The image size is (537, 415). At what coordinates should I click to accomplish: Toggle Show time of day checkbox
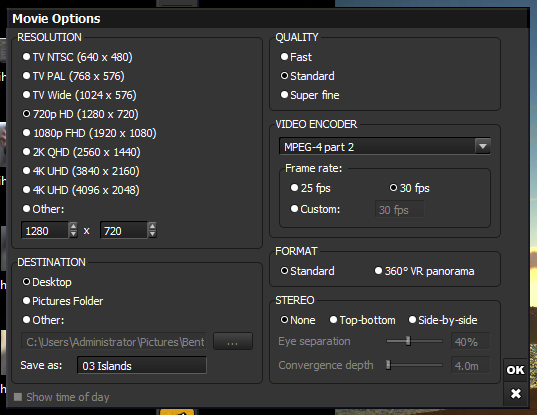coord(18,397)
